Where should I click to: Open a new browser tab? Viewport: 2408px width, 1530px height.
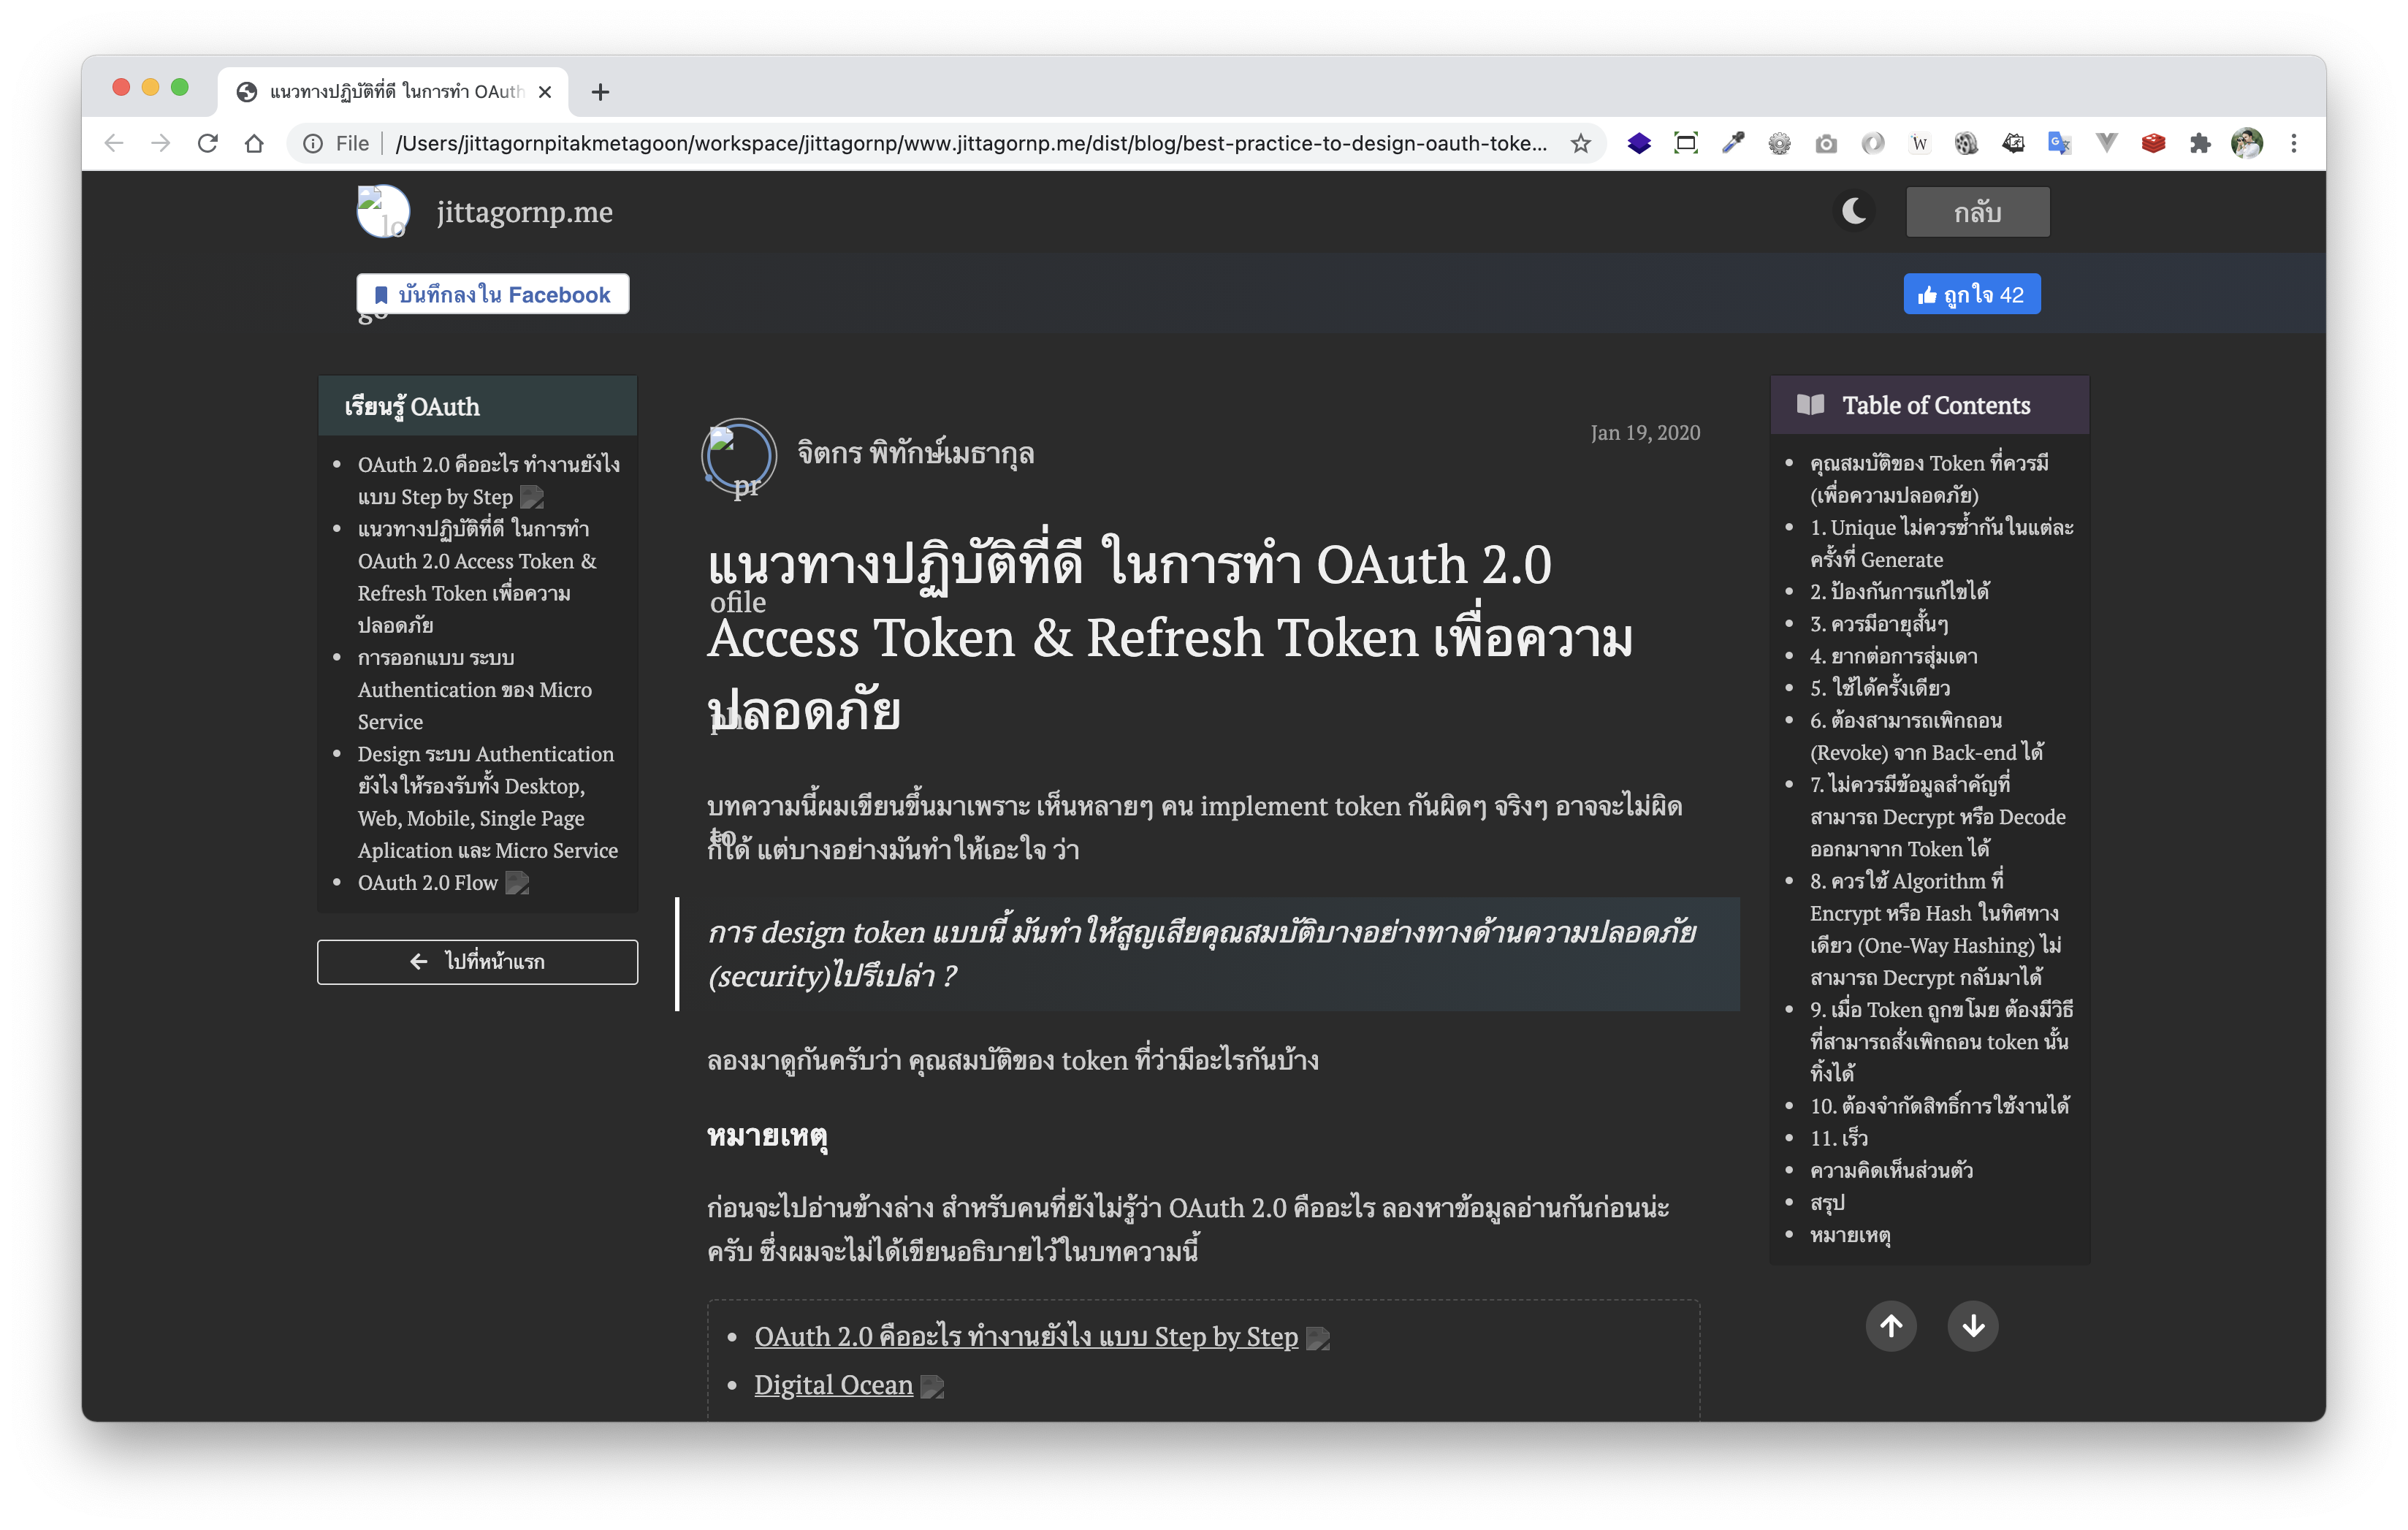point(600,92)
